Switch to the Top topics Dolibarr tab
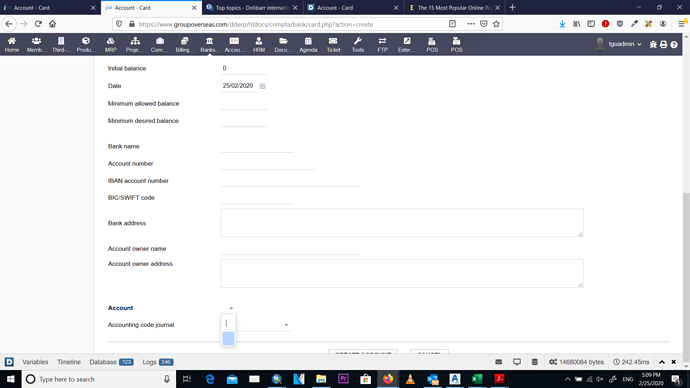The image size is (690, 388). coord(252,7)
